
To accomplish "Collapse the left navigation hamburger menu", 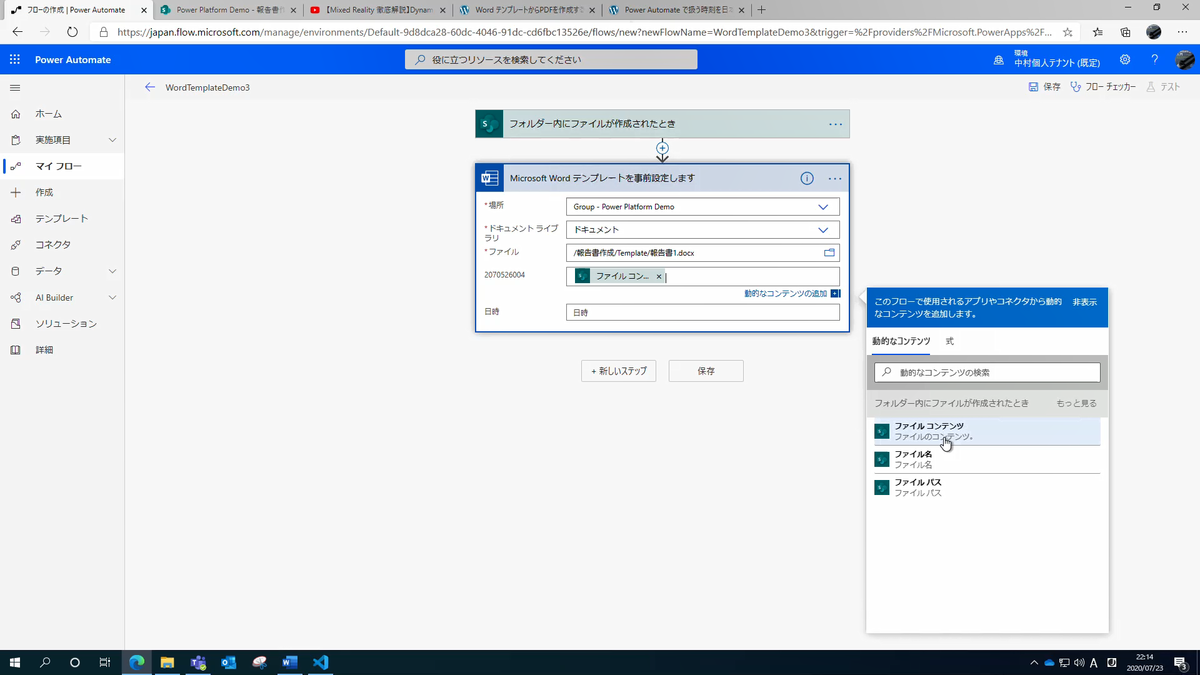I will (15, 88).
